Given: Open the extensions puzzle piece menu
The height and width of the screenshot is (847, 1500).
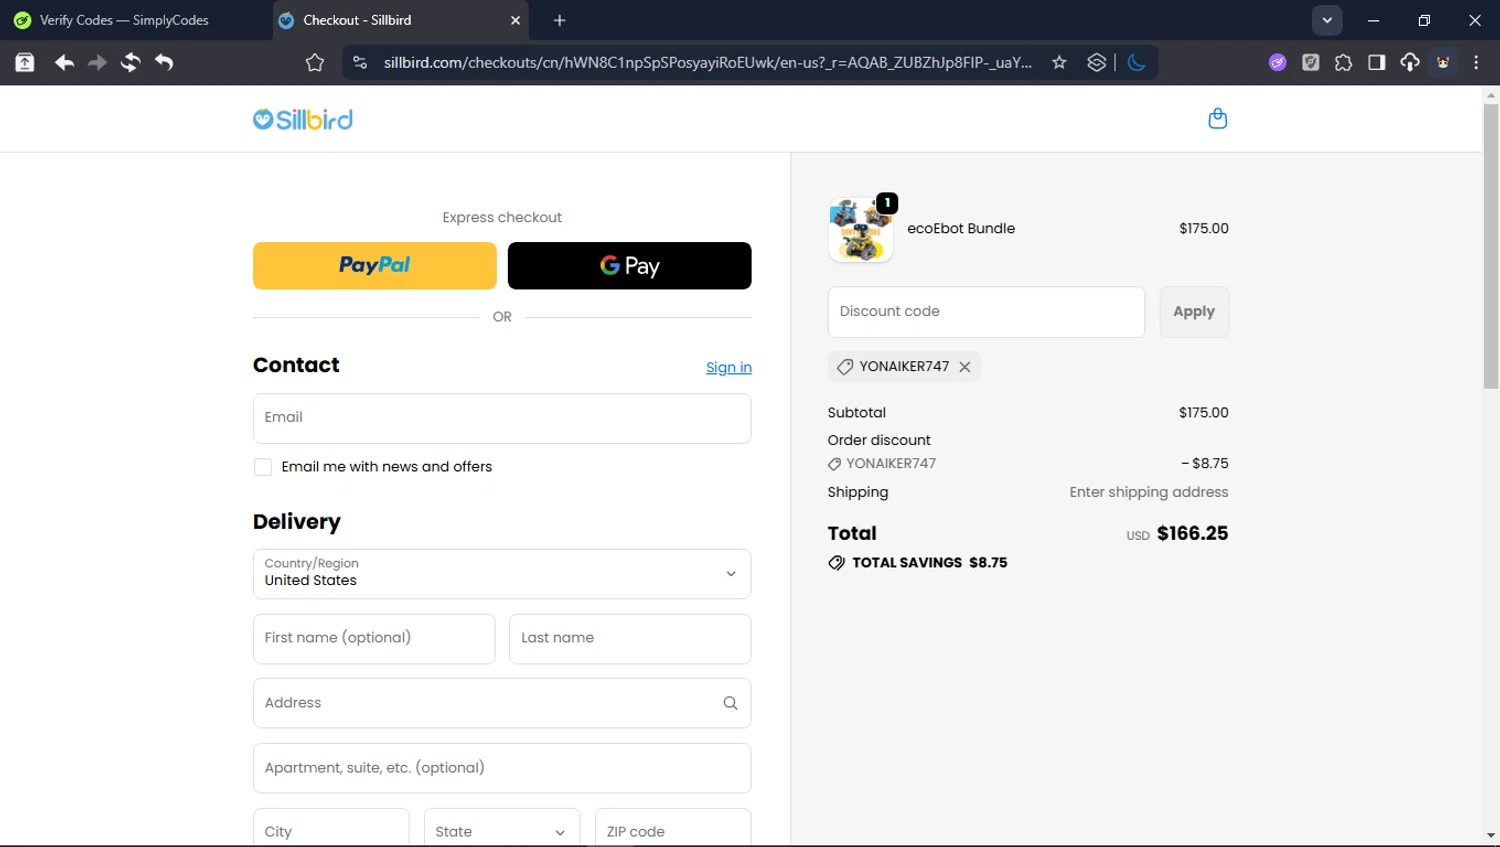Looking at the screenshot, I should pyautogui.click(x=1343, y=62).
